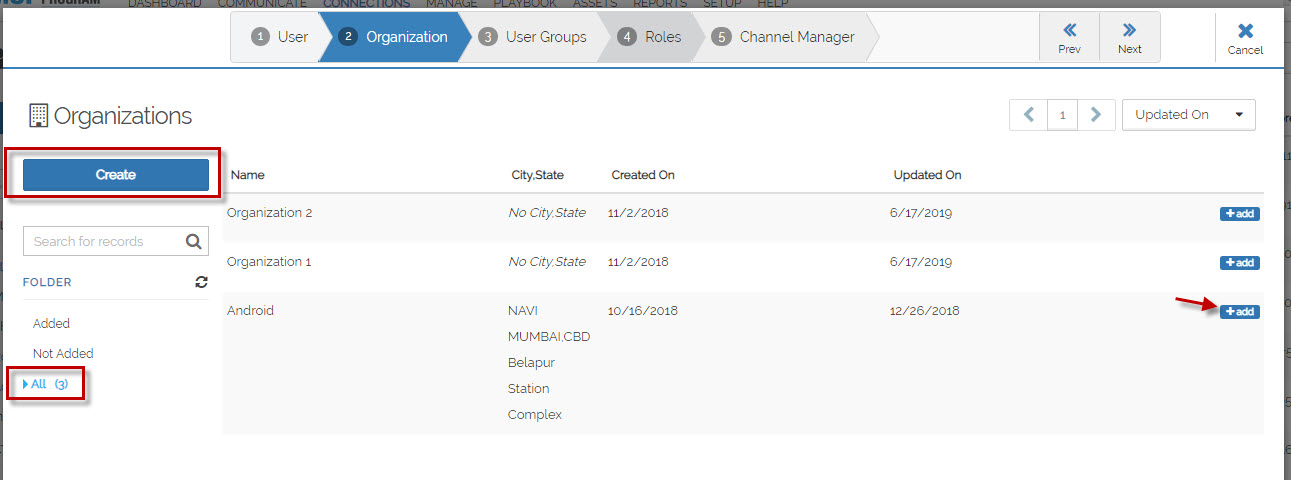Open the PLAYBOOK menu in the background

point(524,4)
